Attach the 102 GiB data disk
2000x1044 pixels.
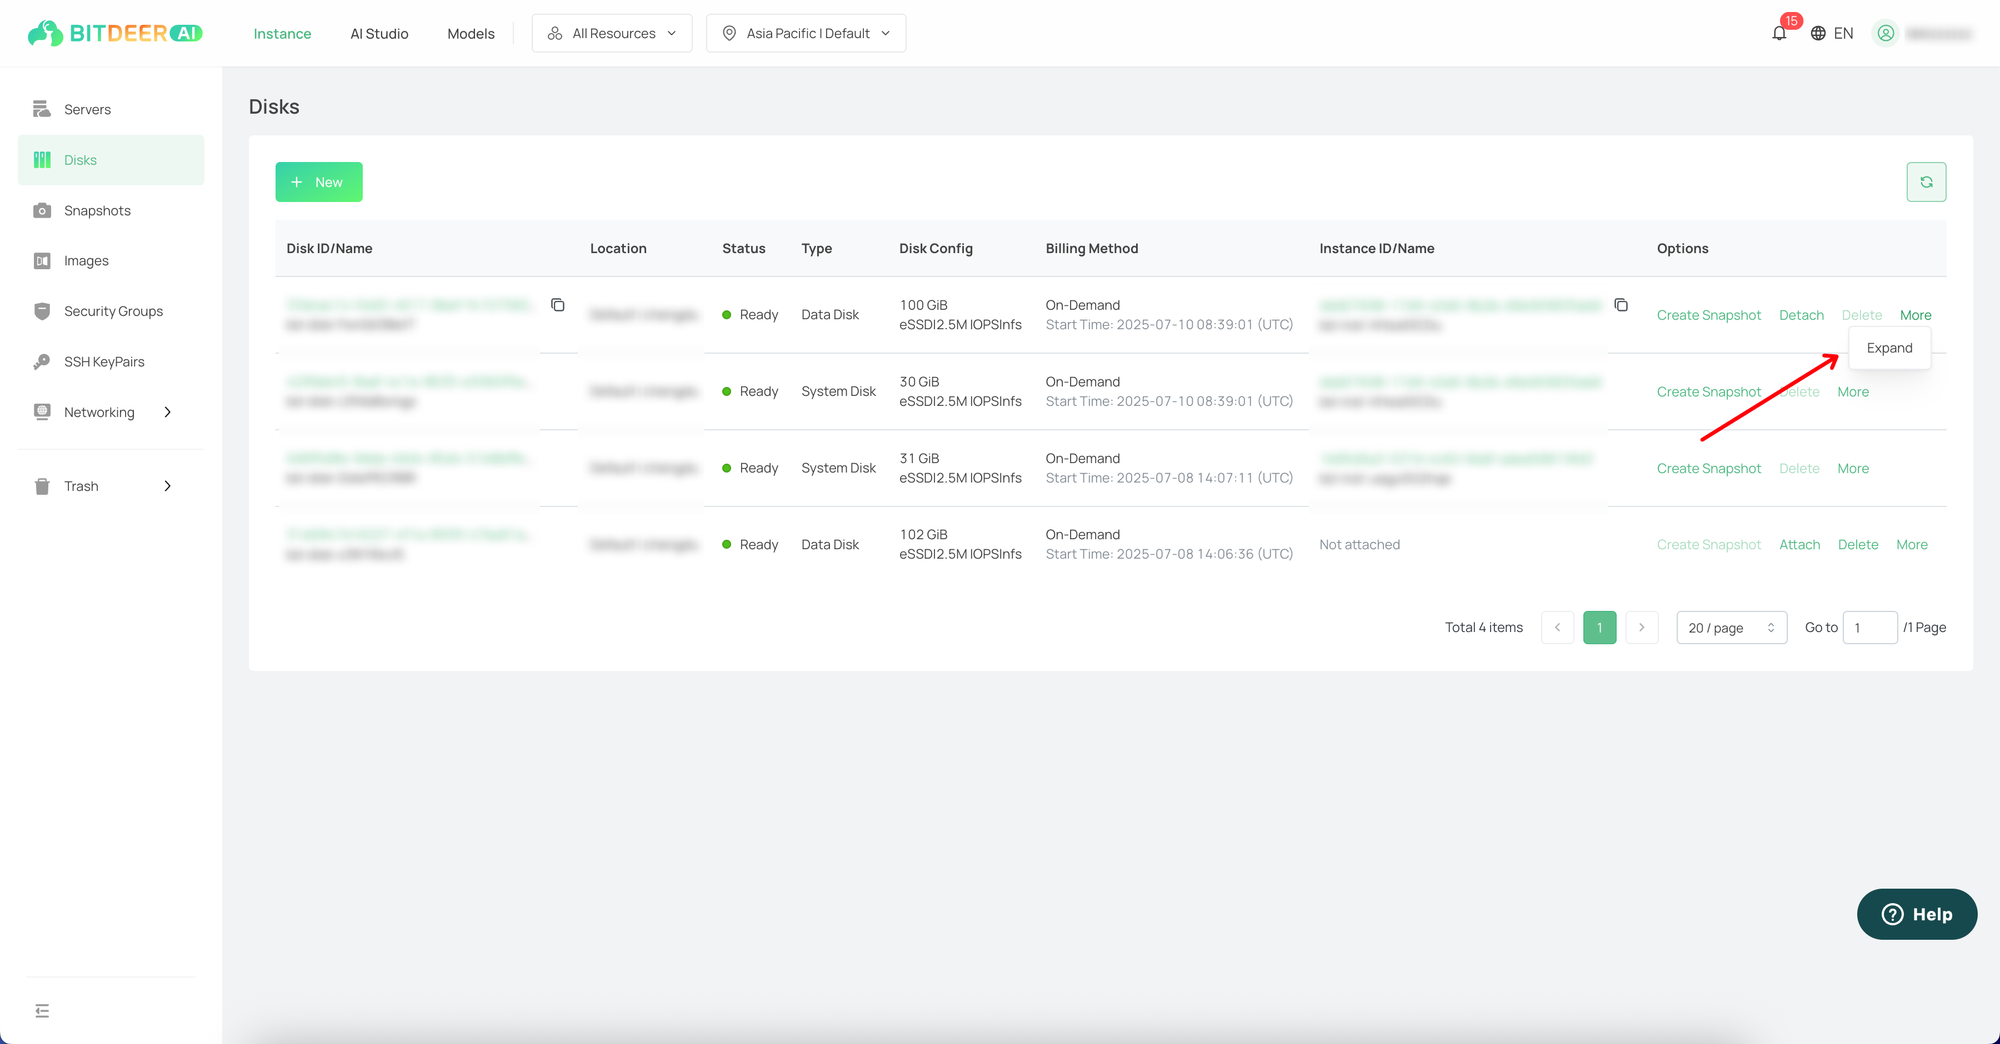(x=1799, y=545)
